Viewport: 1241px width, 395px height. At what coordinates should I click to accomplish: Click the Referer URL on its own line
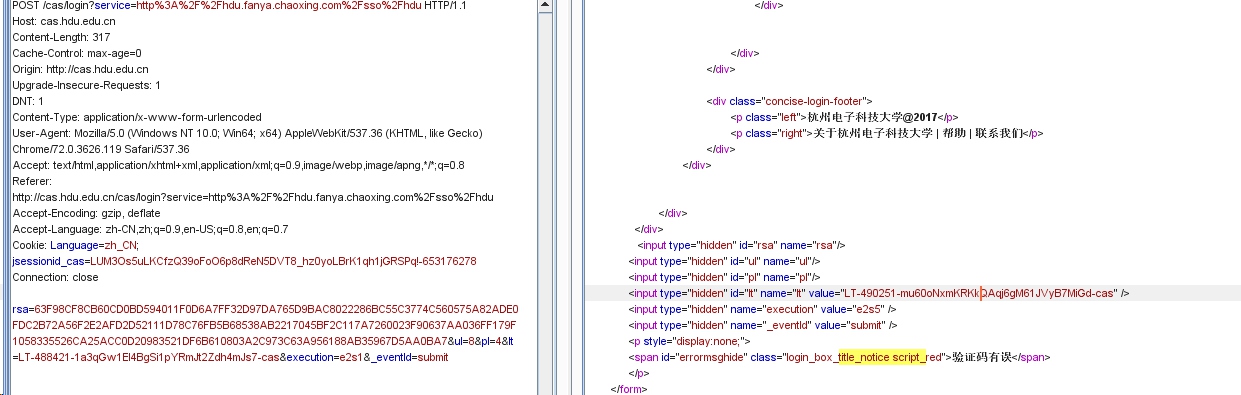pos(253,197)
